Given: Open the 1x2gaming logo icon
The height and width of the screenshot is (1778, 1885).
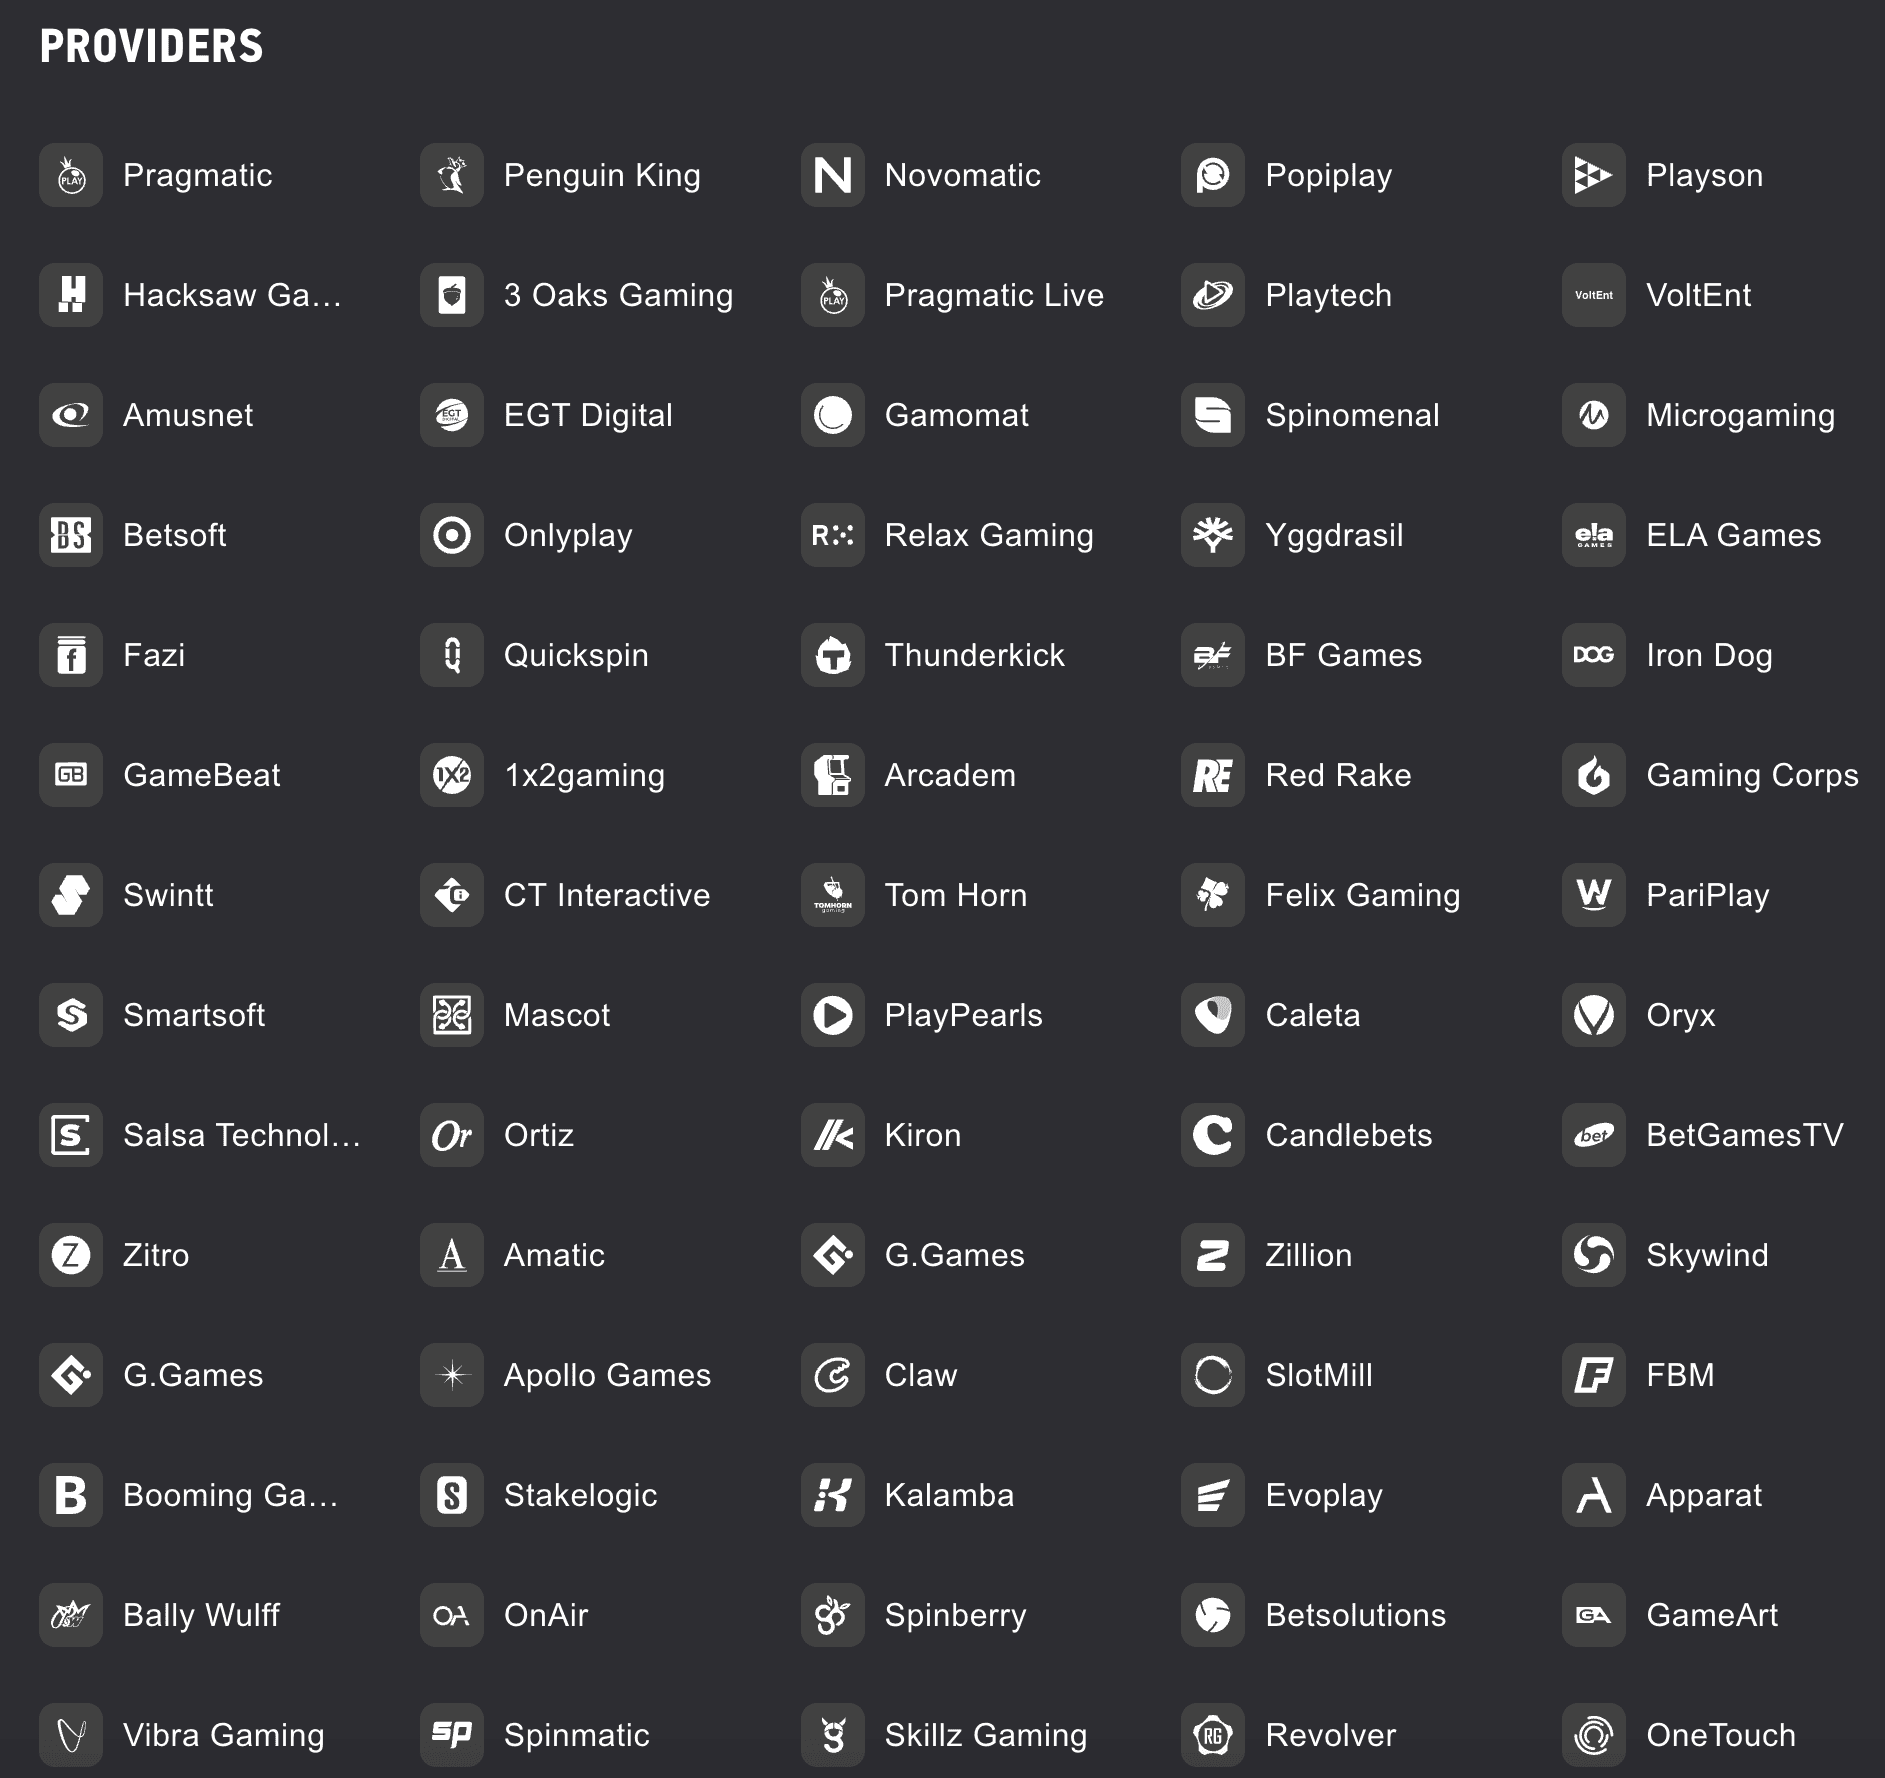Looking at the screenshot, I should 451,775.
